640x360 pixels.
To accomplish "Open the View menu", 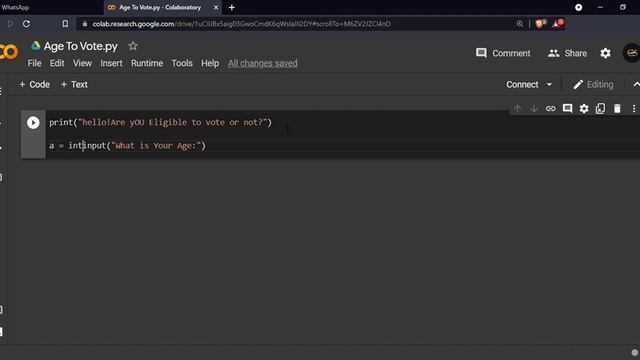I will point(82,63).
